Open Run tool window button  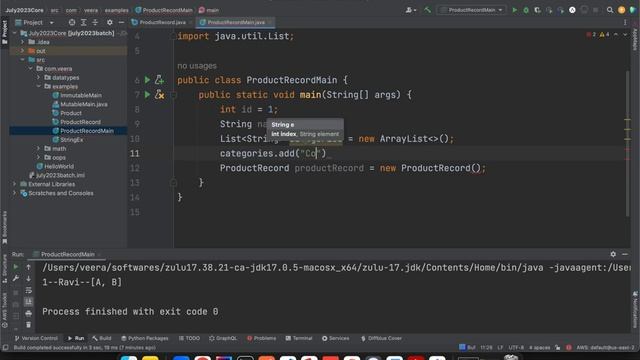pyautogui.click(x=76, y=338)
